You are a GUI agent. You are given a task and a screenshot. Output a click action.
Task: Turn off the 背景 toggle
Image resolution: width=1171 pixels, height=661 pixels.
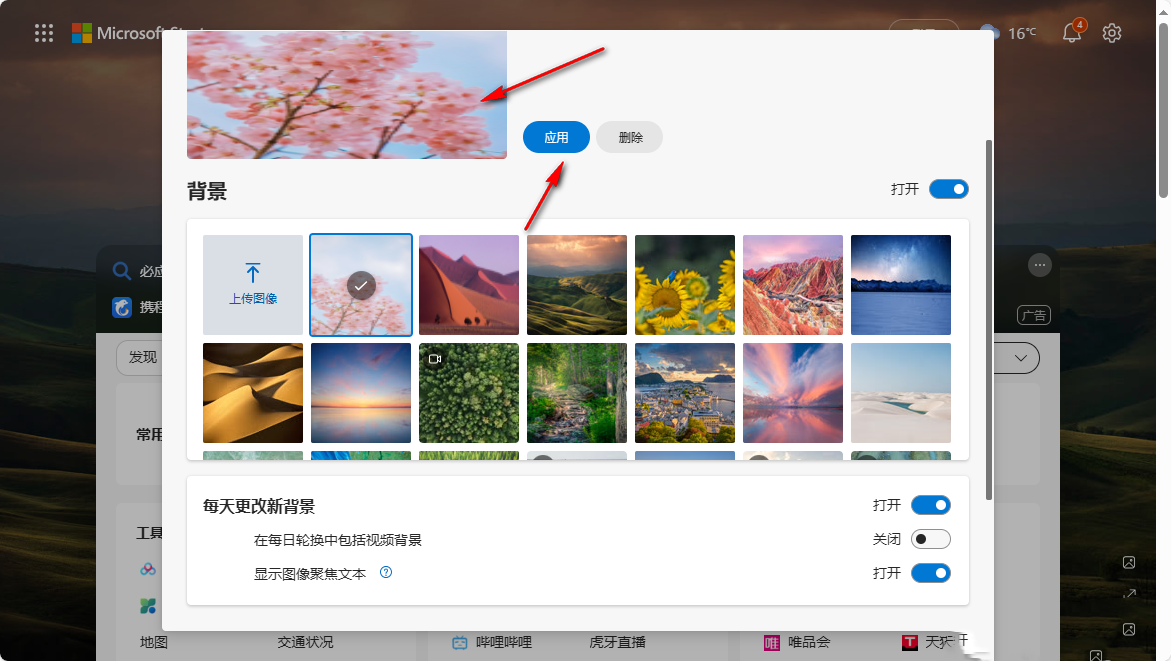[x=948, y=189]
